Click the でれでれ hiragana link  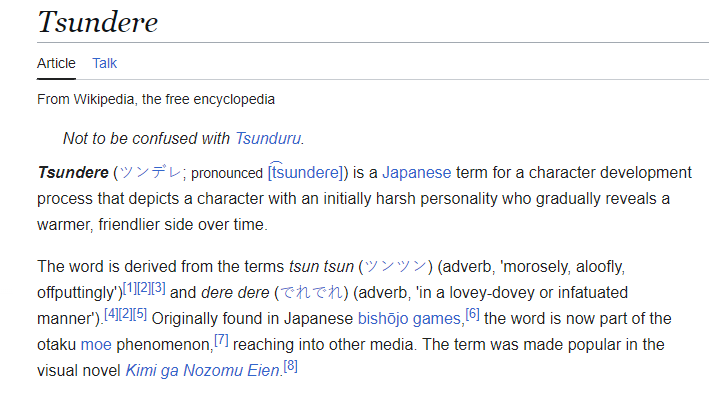coord(312,292)
